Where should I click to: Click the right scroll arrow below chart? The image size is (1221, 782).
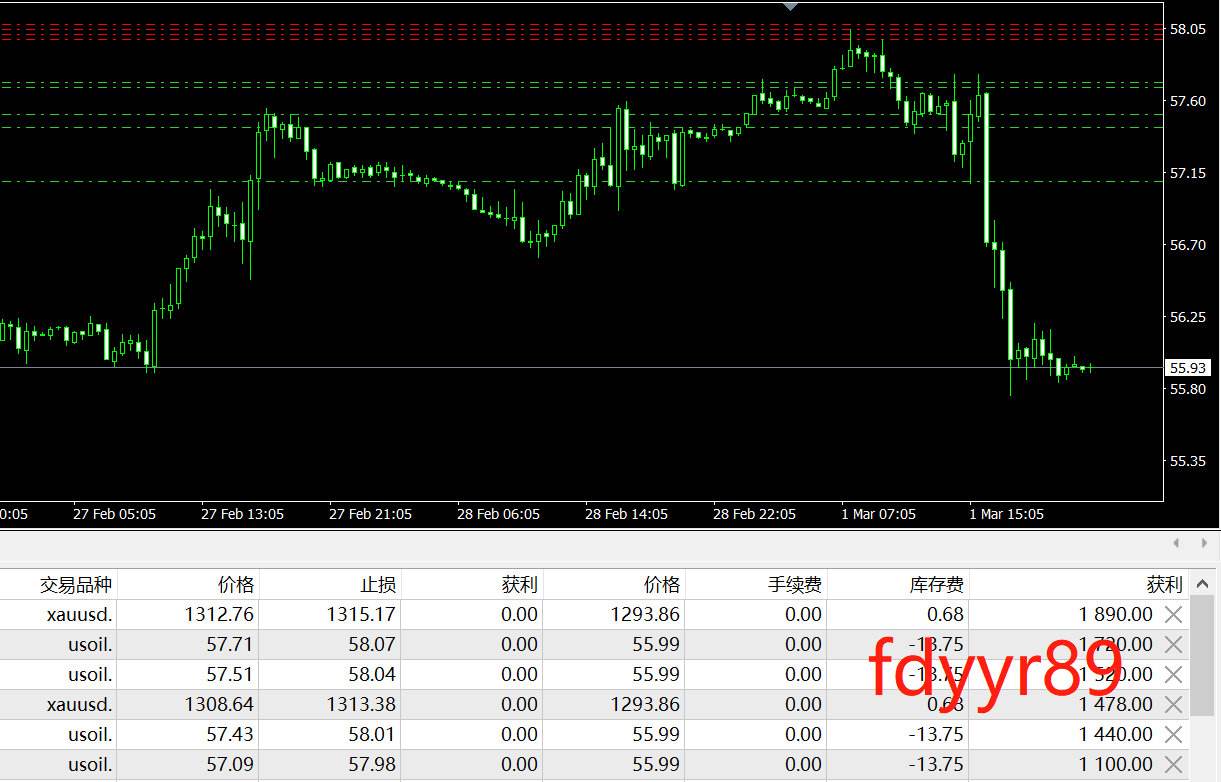click(x=1204, y=543)
